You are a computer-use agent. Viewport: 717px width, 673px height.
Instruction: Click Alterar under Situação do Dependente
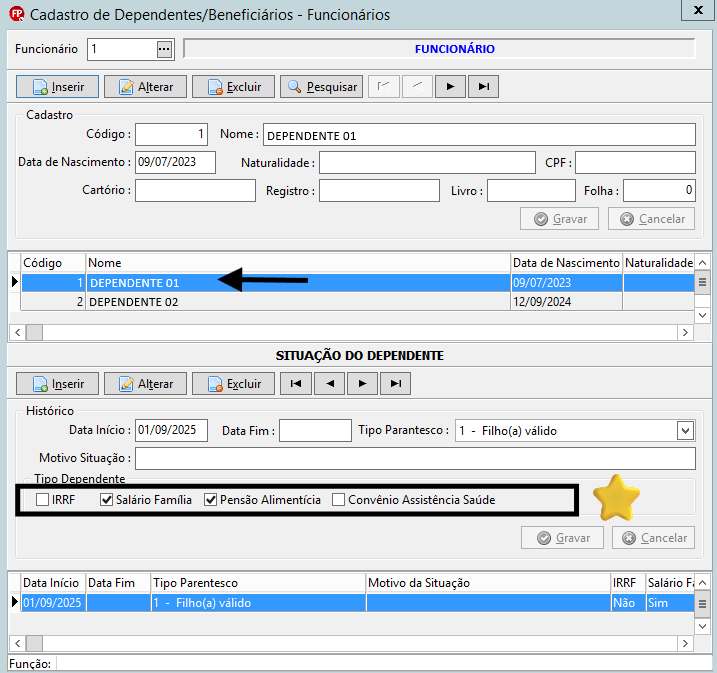pyautogui.click(x=145, y=384)
